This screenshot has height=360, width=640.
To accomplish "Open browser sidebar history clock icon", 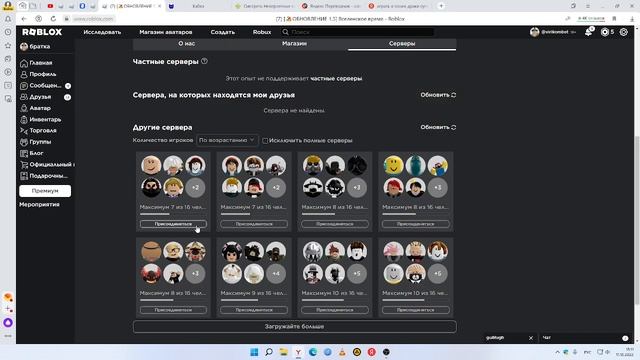I will (8, 32).
